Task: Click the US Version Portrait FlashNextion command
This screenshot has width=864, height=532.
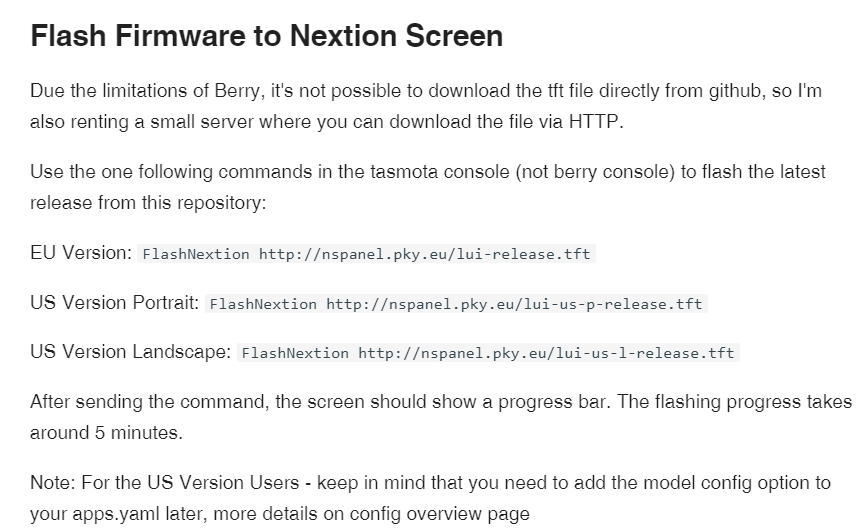Action: (455, 303)
